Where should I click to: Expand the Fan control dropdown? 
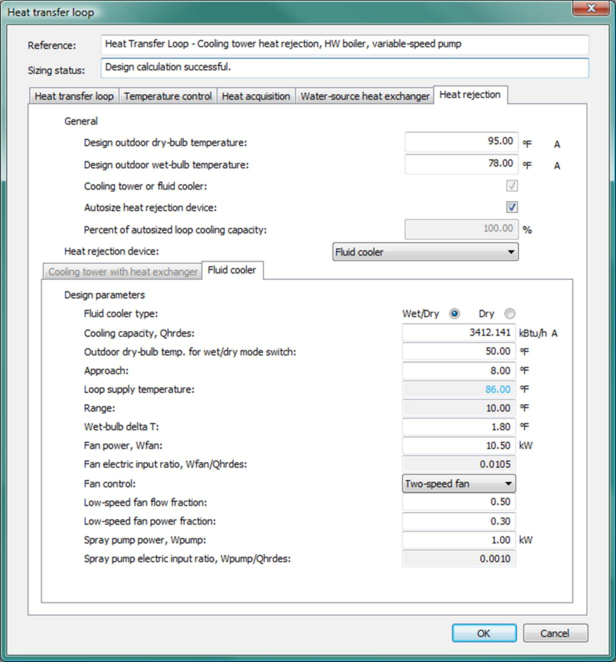pos(459,483)
